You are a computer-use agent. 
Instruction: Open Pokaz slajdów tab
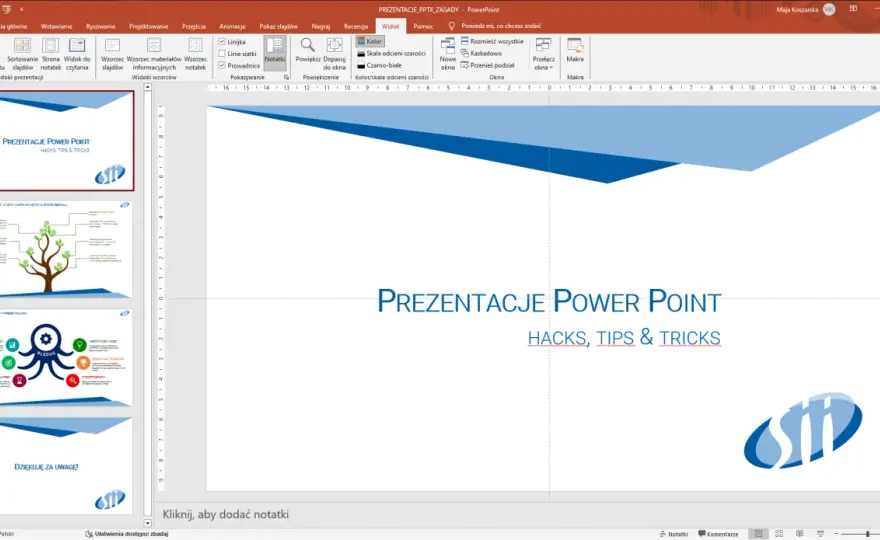(278, 26)
